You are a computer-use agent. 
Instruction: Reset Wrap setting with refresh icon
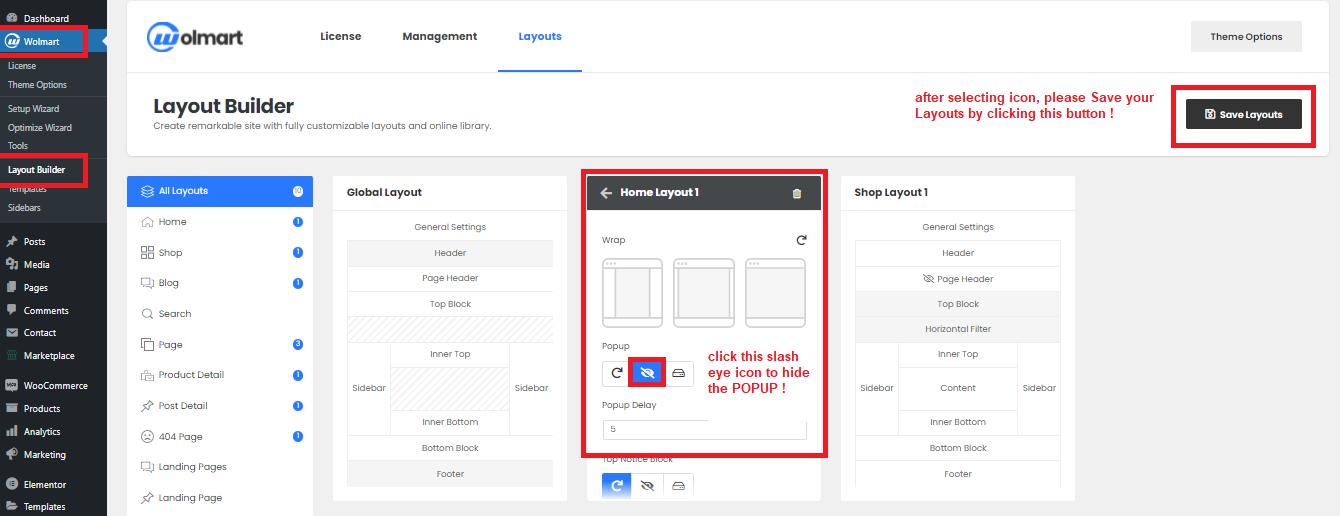coord(801,240)
